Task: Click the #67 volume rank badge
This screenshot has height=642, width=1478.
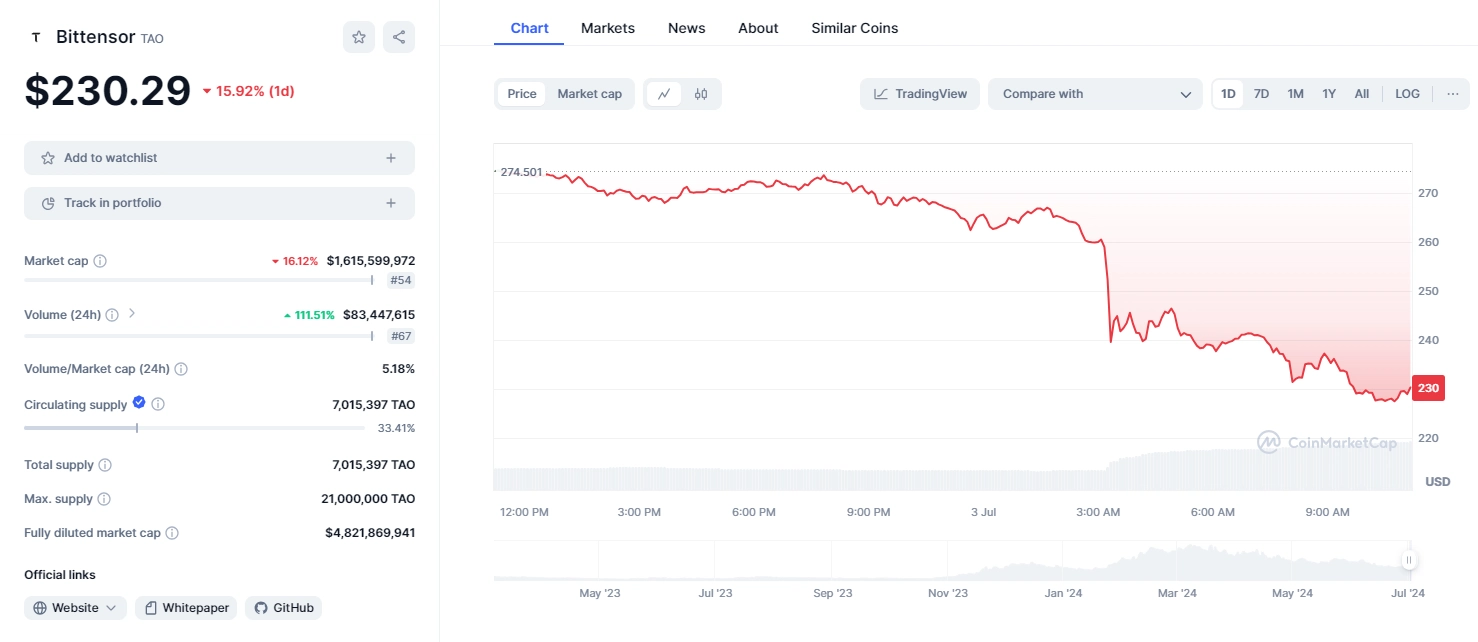Action: (x=401, y=336)
